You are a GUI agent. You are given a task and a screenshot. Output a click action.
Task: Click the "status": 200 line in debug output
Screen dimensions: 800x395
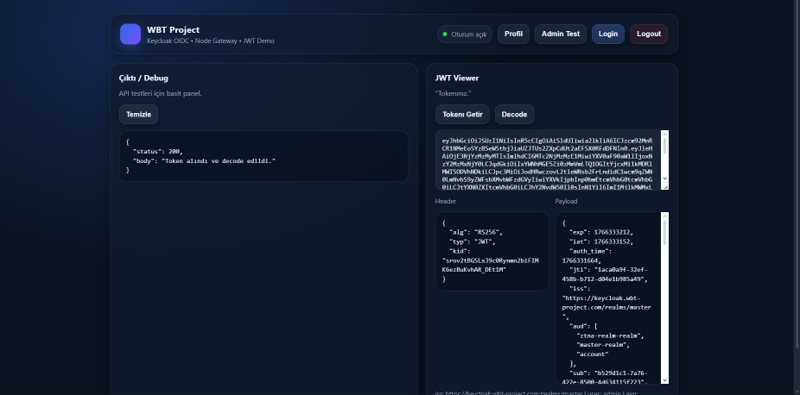click(157, 152)
